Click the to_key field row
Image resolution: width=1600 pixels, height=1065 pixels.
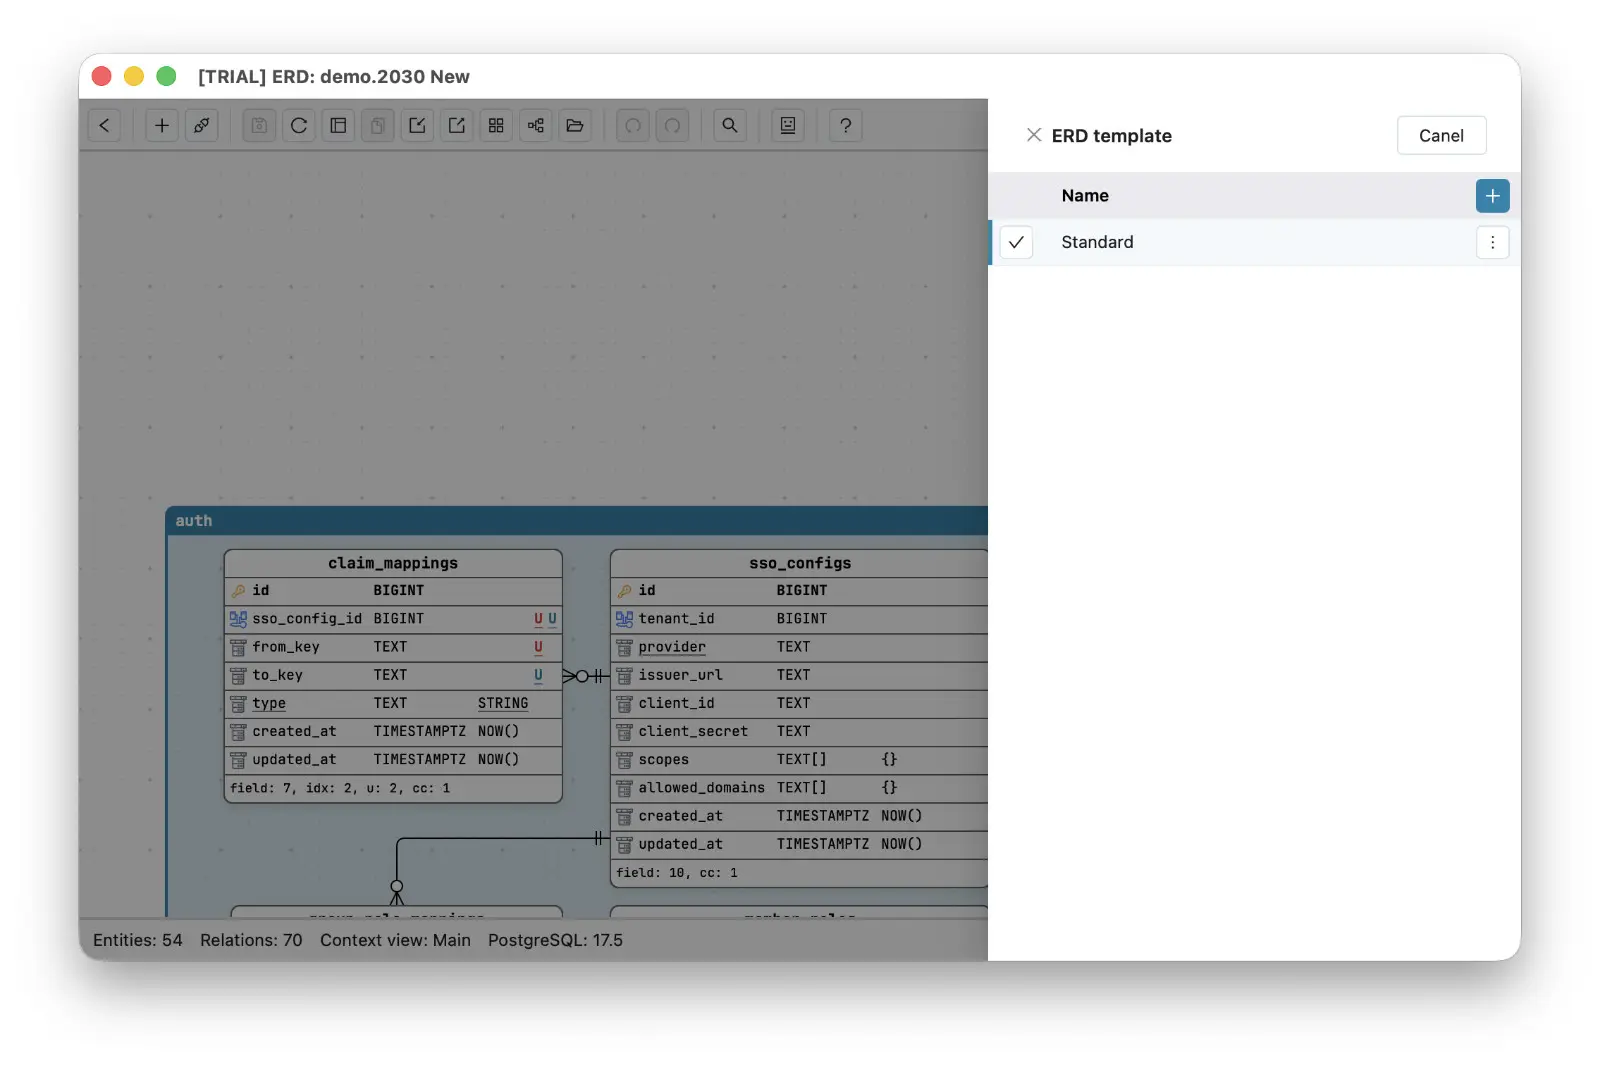393,675
